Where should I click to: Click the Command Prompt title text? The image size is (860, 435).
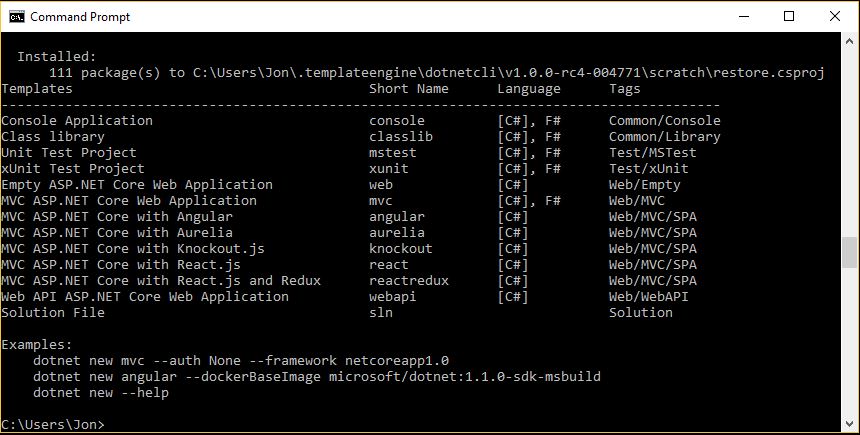coord(80,17)
